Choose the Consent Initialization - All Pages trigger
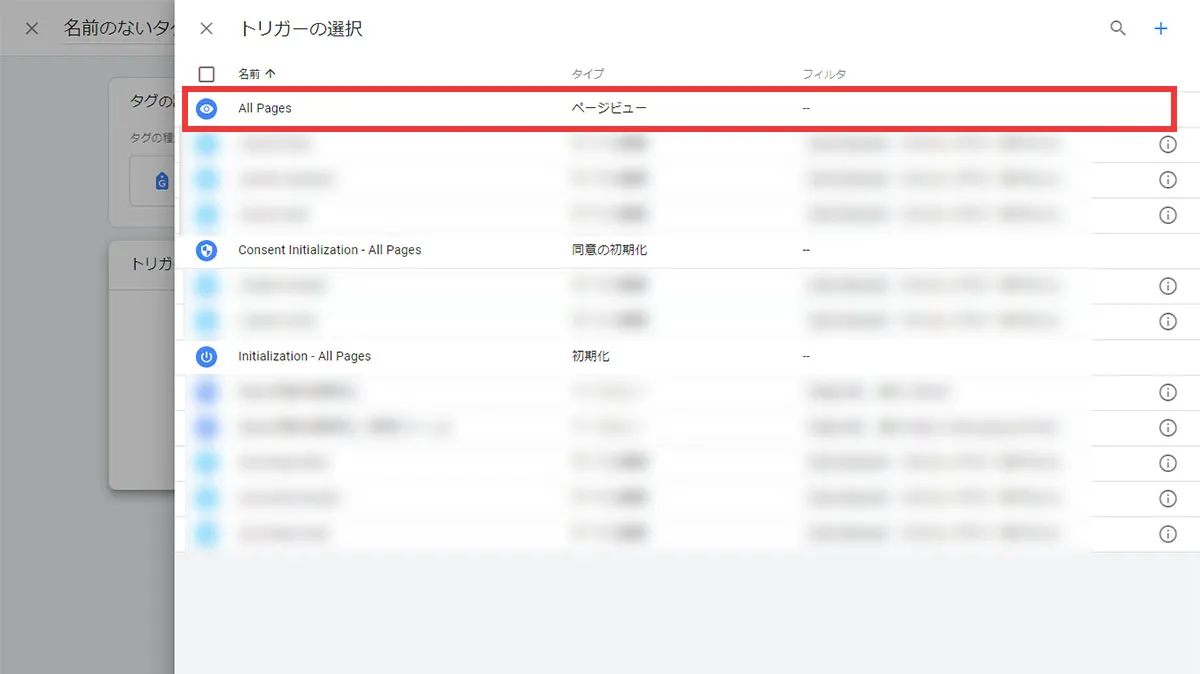The width and height of the screenshot is (1200, 674). click(x=329, y=250)
